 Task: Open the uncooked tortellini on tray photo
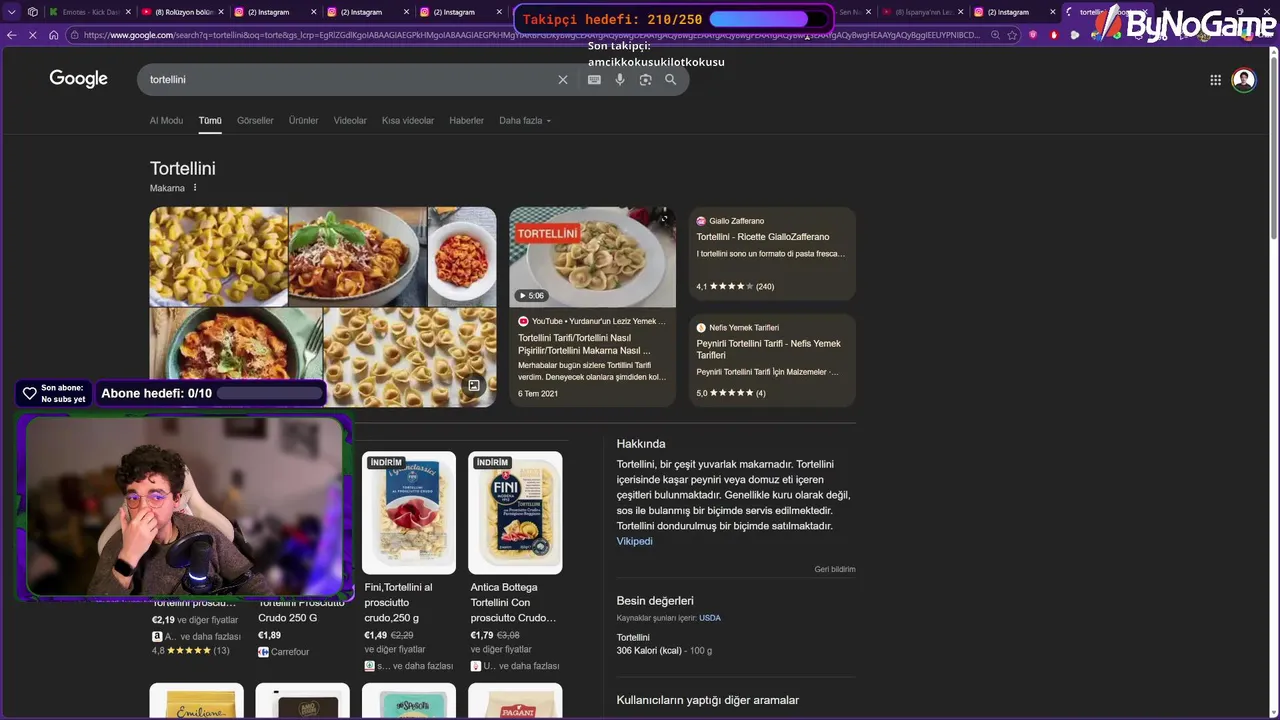[x=410, y=357]
